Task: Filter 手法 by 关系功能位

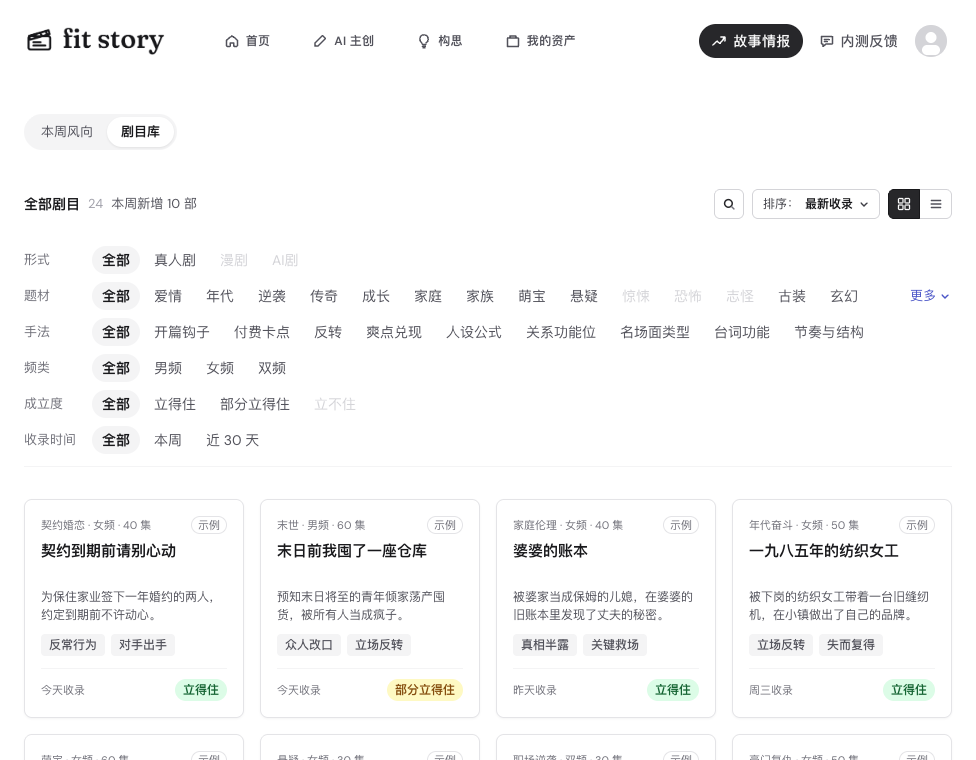Action: click(561, 332)
